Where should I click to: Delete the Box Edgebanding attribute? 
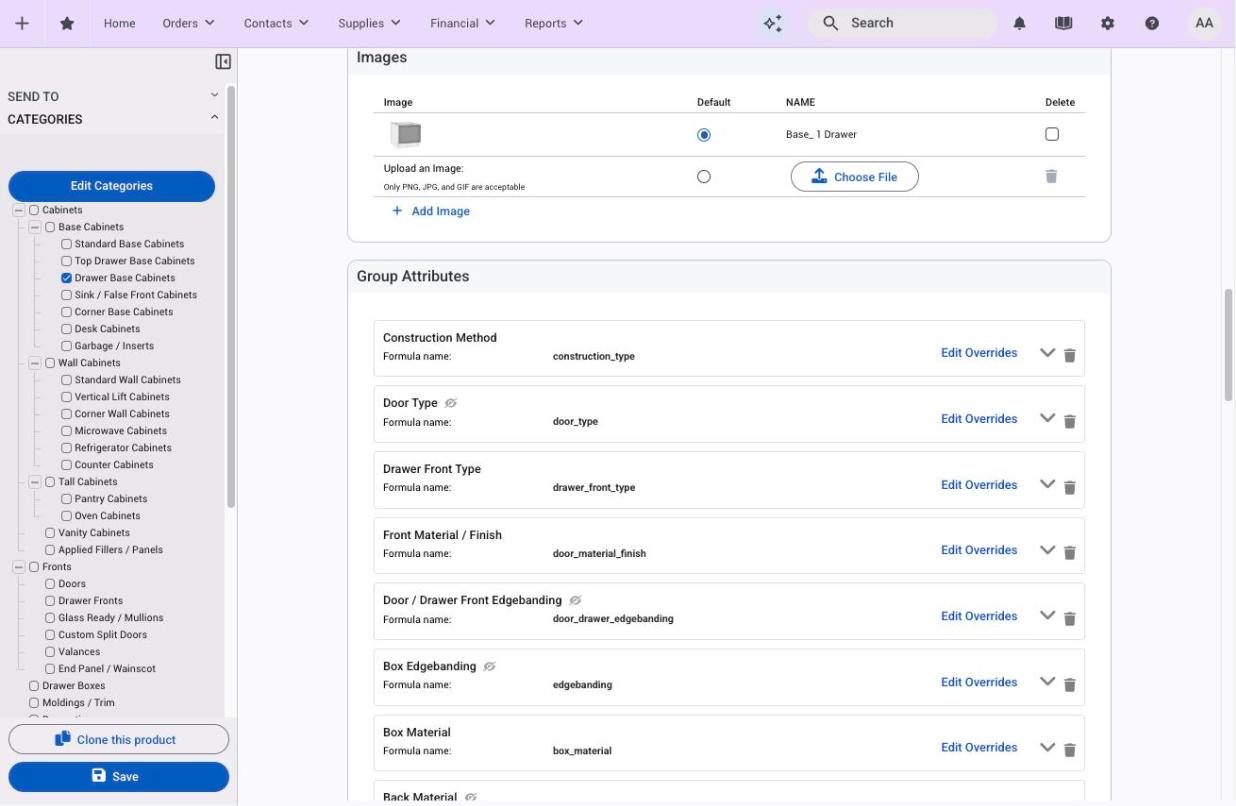point(1069,684)
